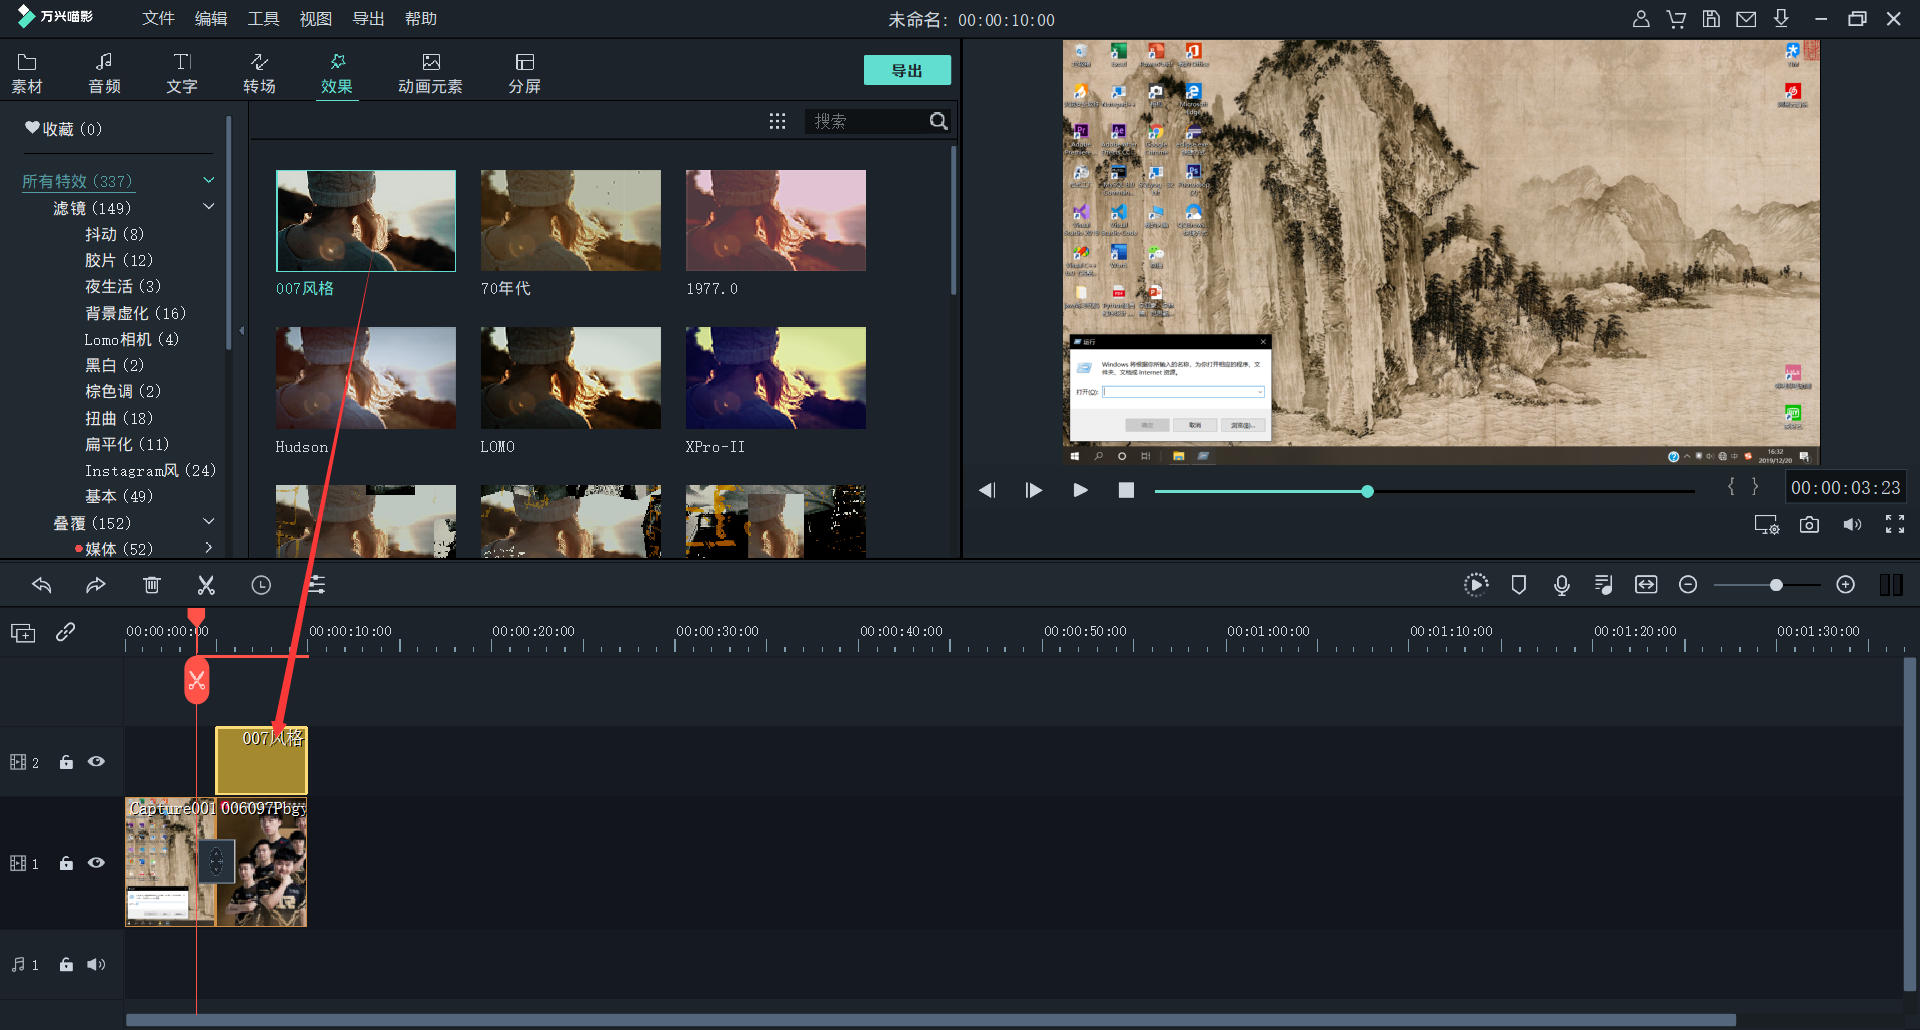Screen dimensions: 1920x1030
Task: Expand the 媒体 (52) subcategory arrow
Action: point(209,548)
